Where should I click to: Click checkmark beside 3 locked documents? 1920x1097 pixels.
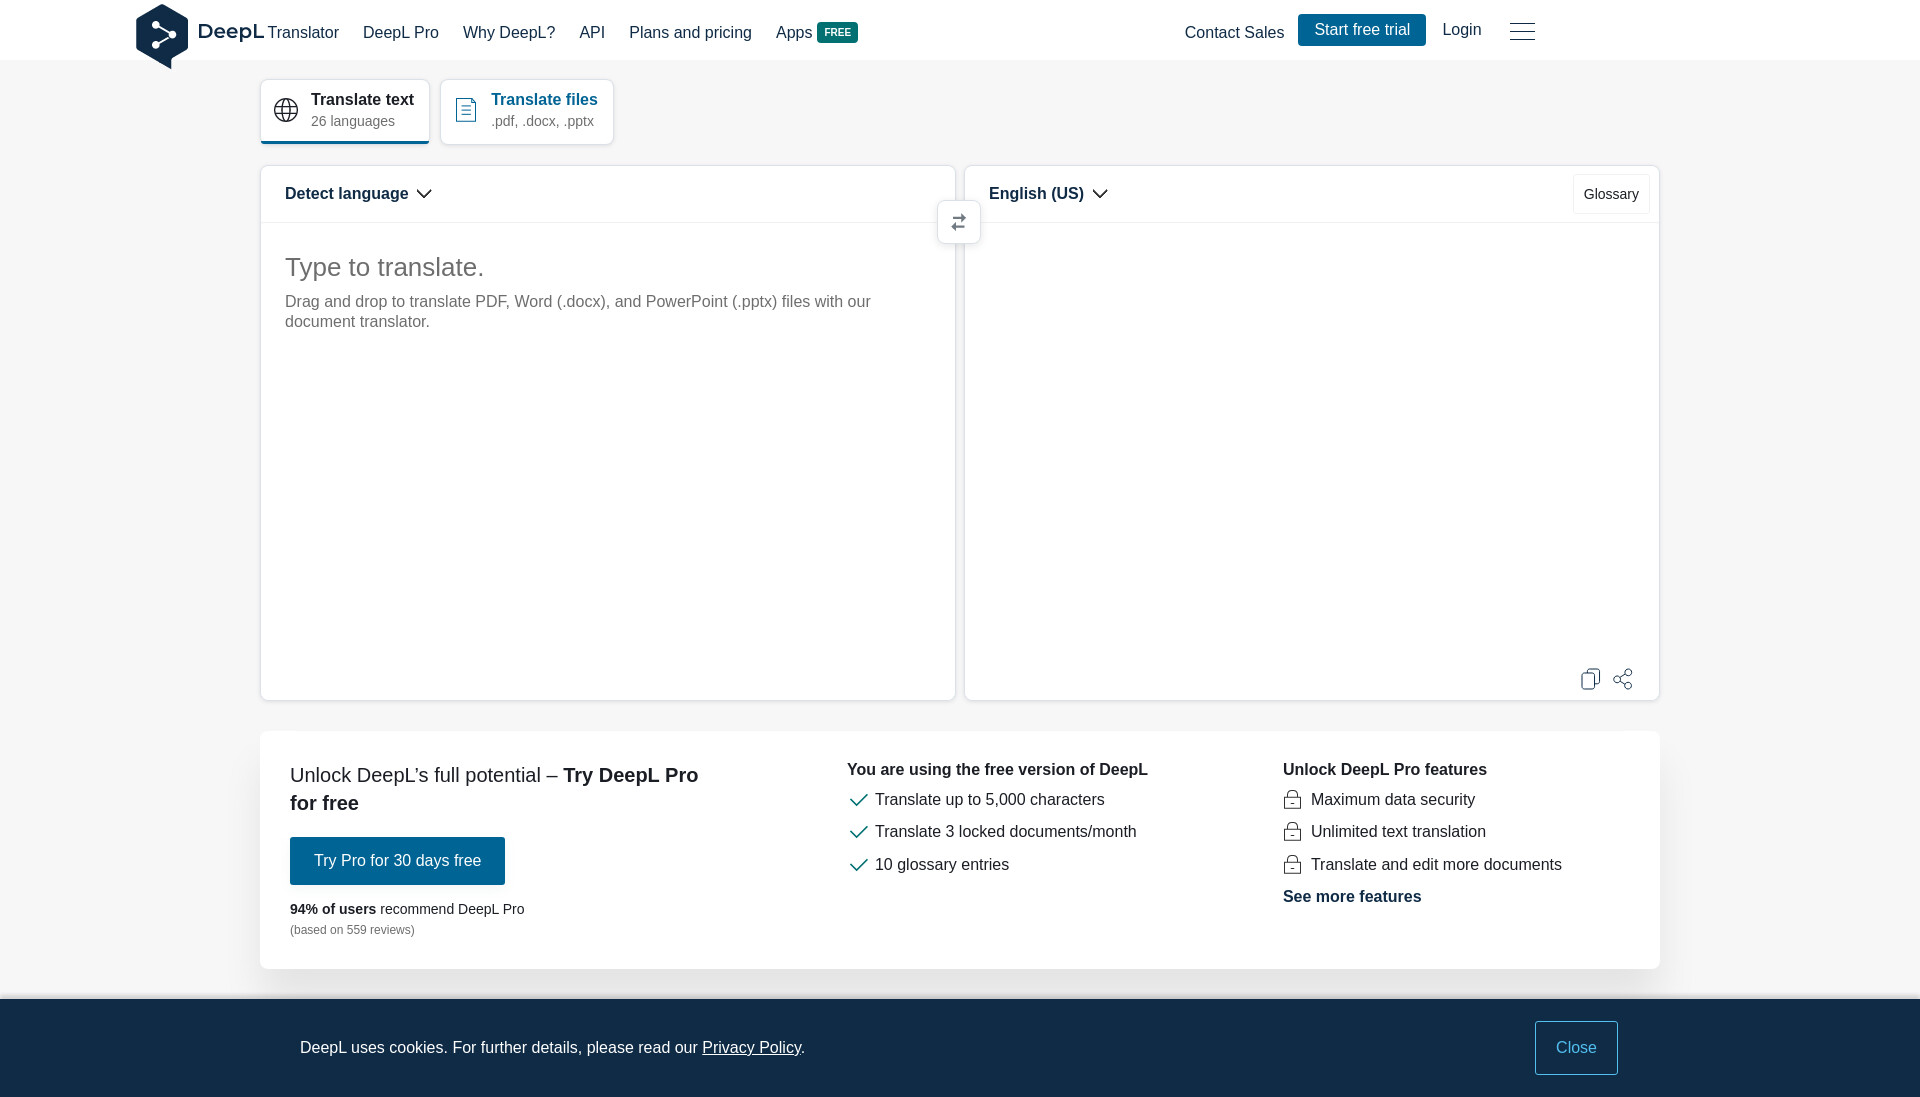click(858, 832)
